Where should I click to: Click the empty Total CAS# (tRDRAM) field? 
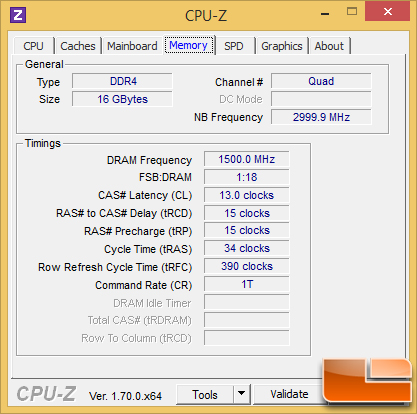coord(247,320)
